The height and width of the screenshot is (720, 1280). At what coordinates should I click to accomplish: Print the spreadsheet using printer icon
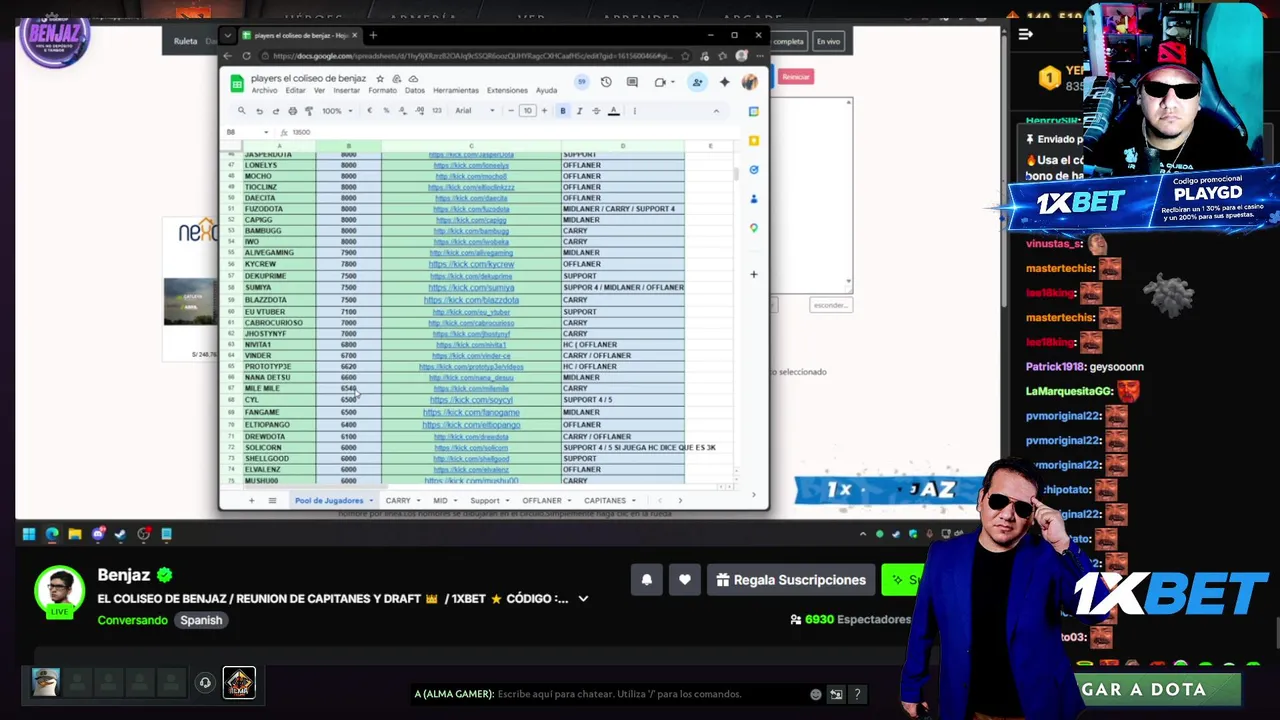[292, 111]
